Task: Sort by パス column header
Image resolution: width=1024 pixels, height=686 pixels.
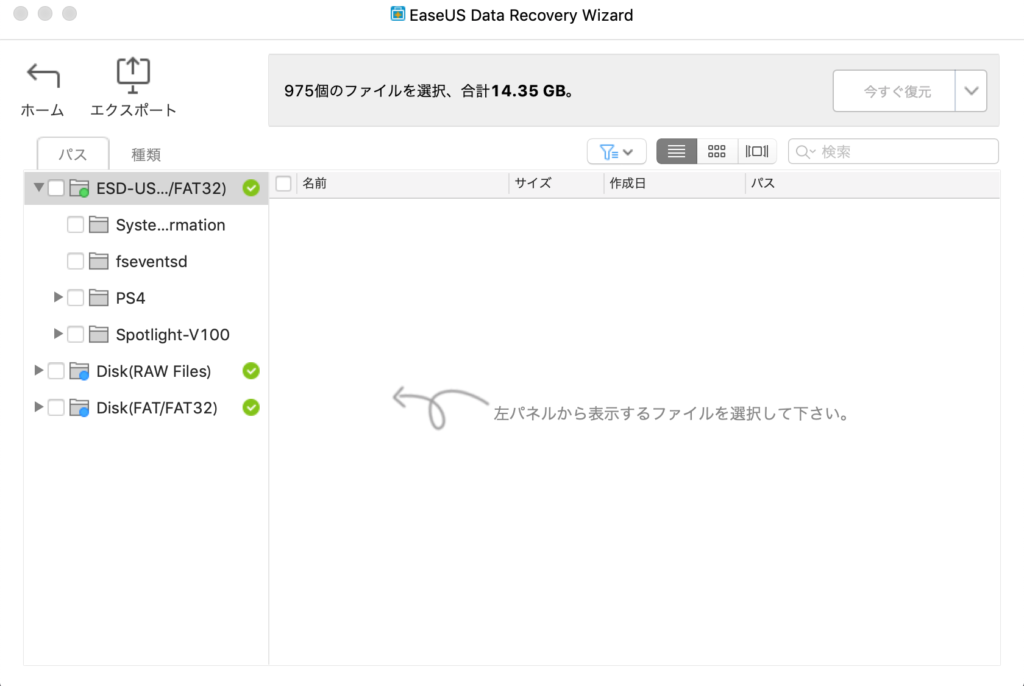Action: (x=872, y=184)
